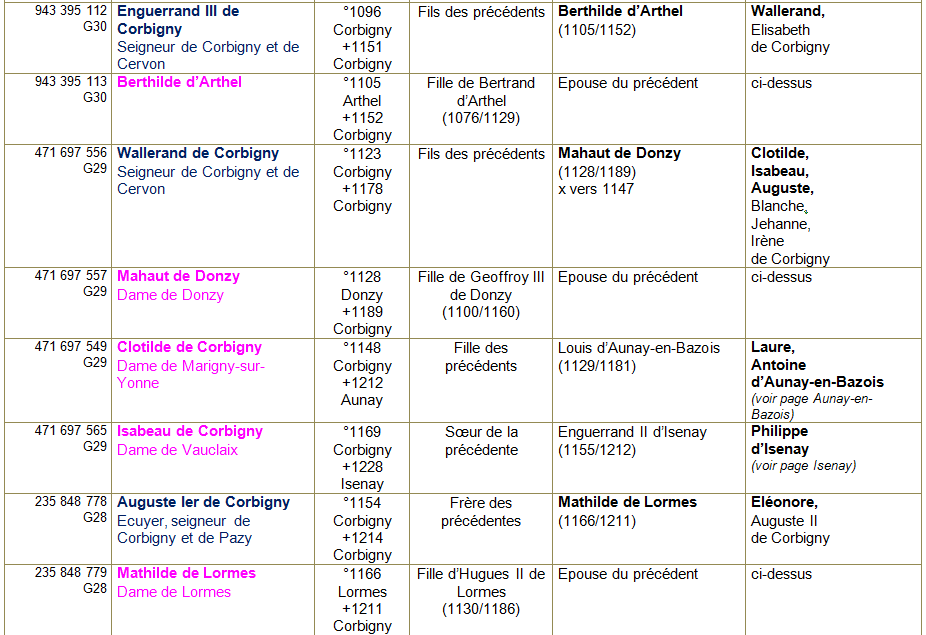The image size is (926, 635).
Task: Select the title Ecuyer, seigneur de Corbigny et de Pazy
Action: pos(184,530)
